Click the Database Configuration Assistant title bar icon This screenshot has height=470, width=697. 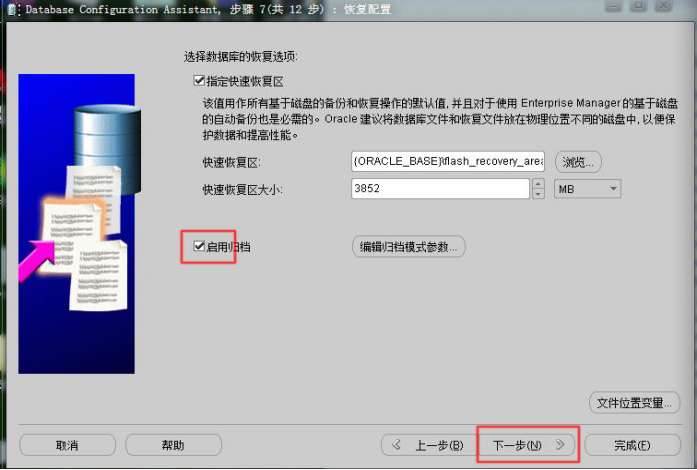pyautogui.click(x=13, y=9)
